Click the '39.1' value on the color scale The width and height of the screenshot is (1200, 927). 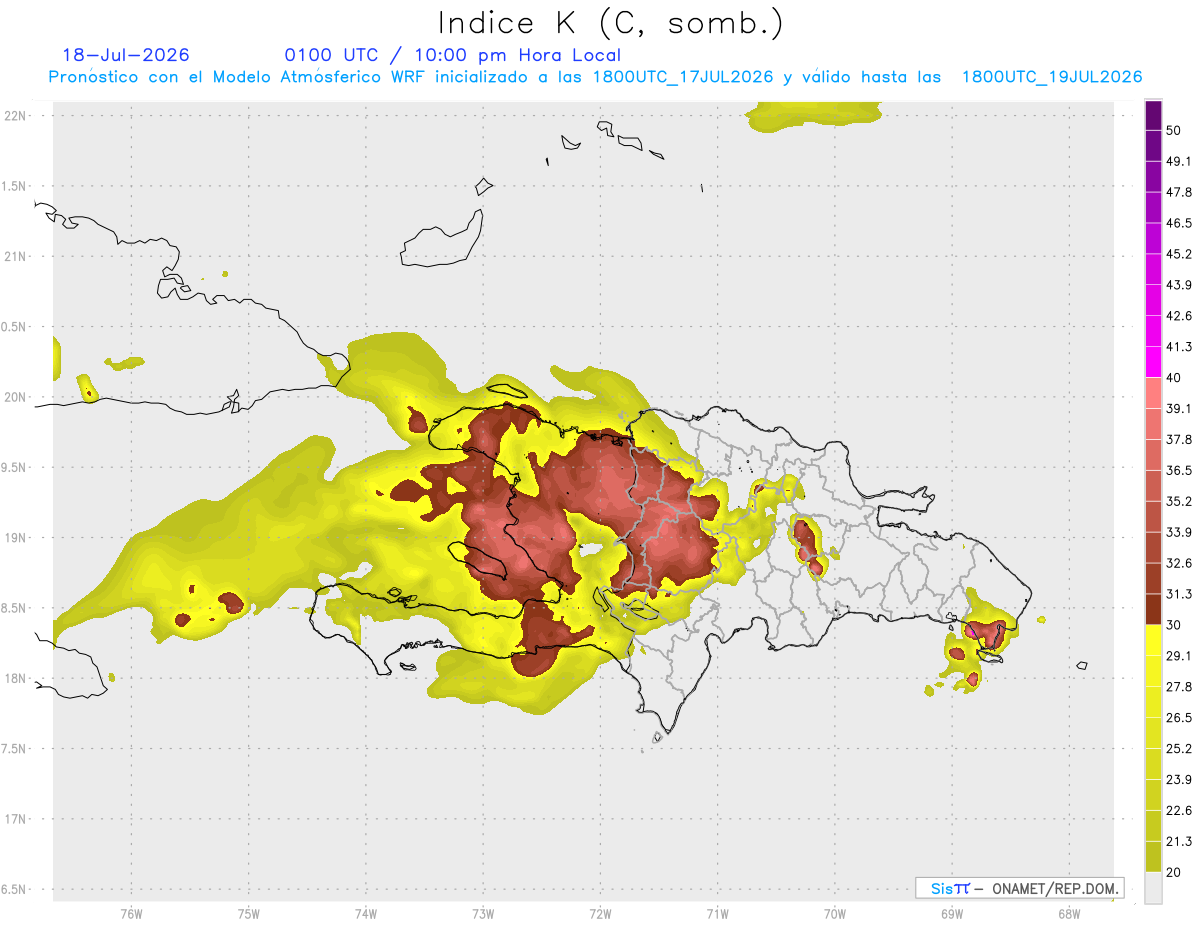1179,408
